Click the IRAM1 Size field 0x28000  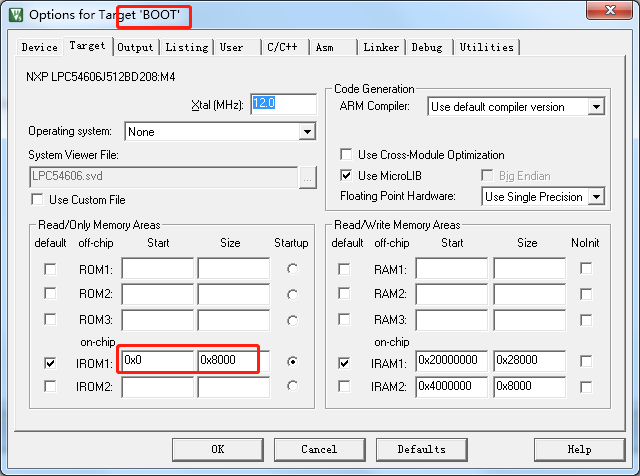click(x=530, y=361)
